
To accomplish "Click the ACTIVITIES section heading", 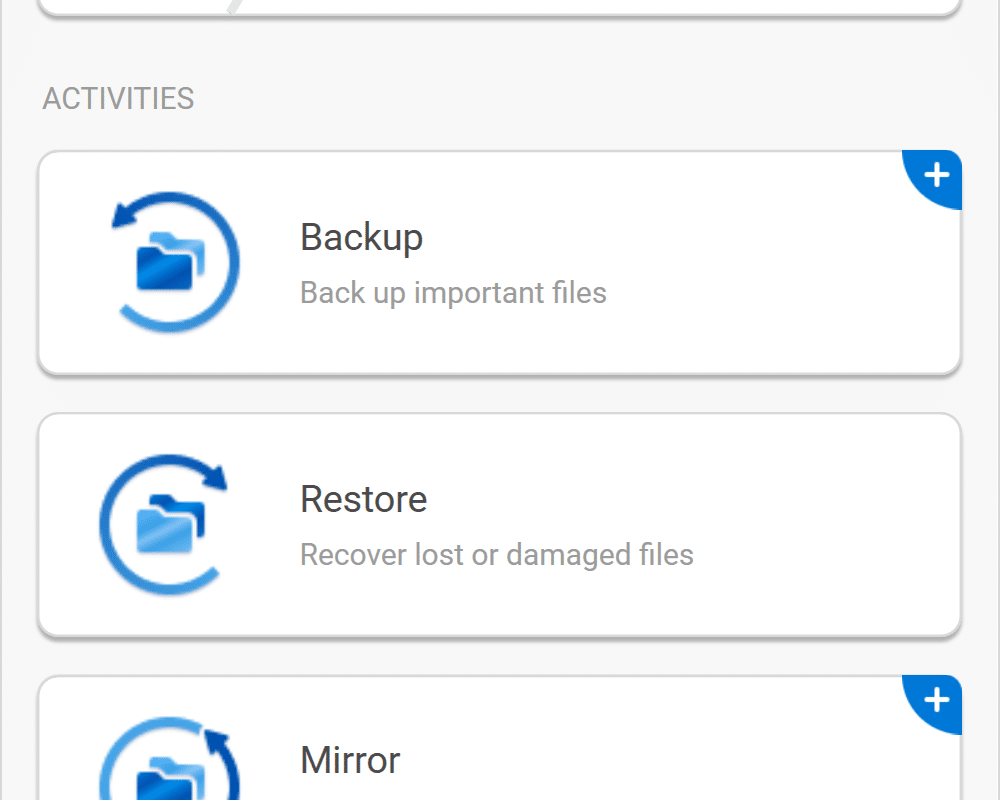I will click(118, 98).
